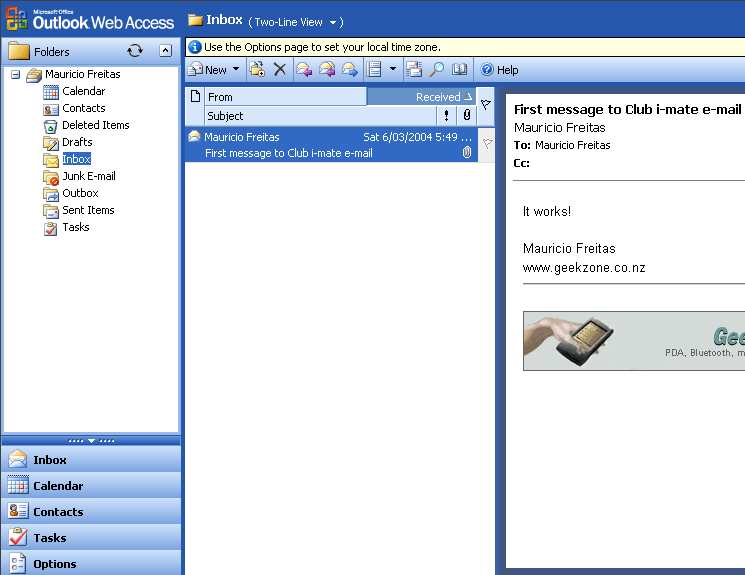Click the Geekzone PDA banner image

[x=634, y=341]
